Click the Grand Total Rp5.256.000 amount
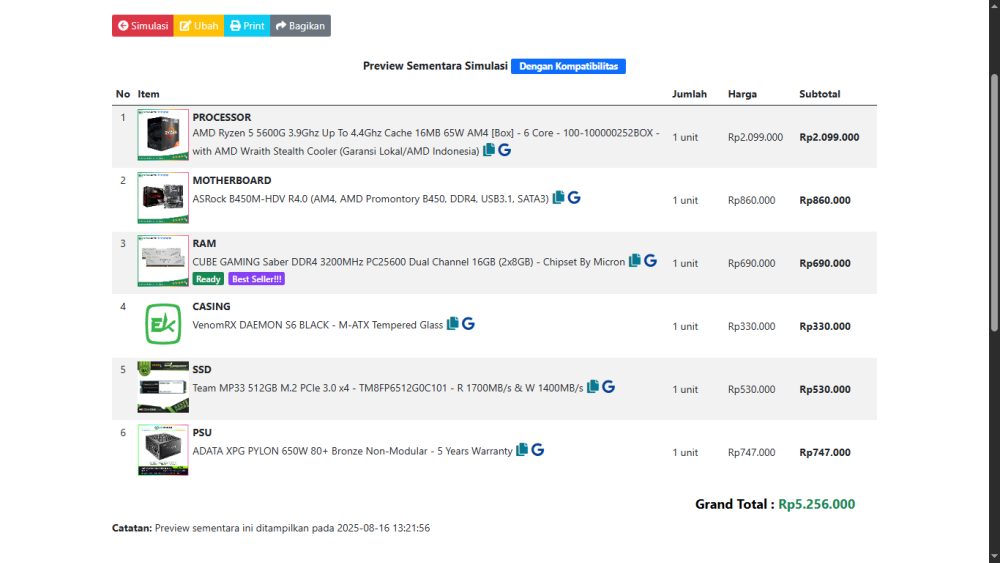Screen dimensions: 1000x563 coord(816,504)
